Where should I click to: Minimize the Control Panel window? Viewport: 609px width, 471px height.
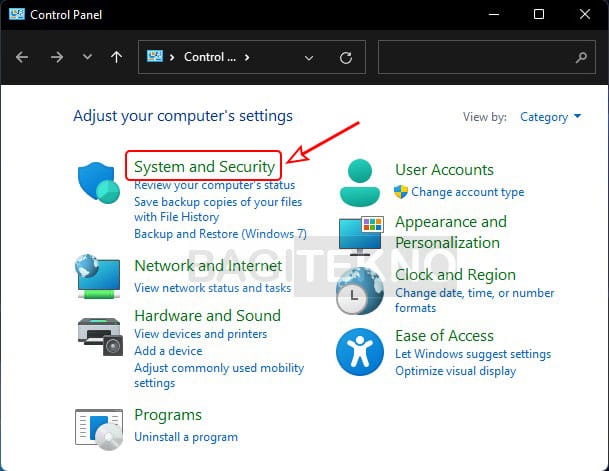point(494,14)
